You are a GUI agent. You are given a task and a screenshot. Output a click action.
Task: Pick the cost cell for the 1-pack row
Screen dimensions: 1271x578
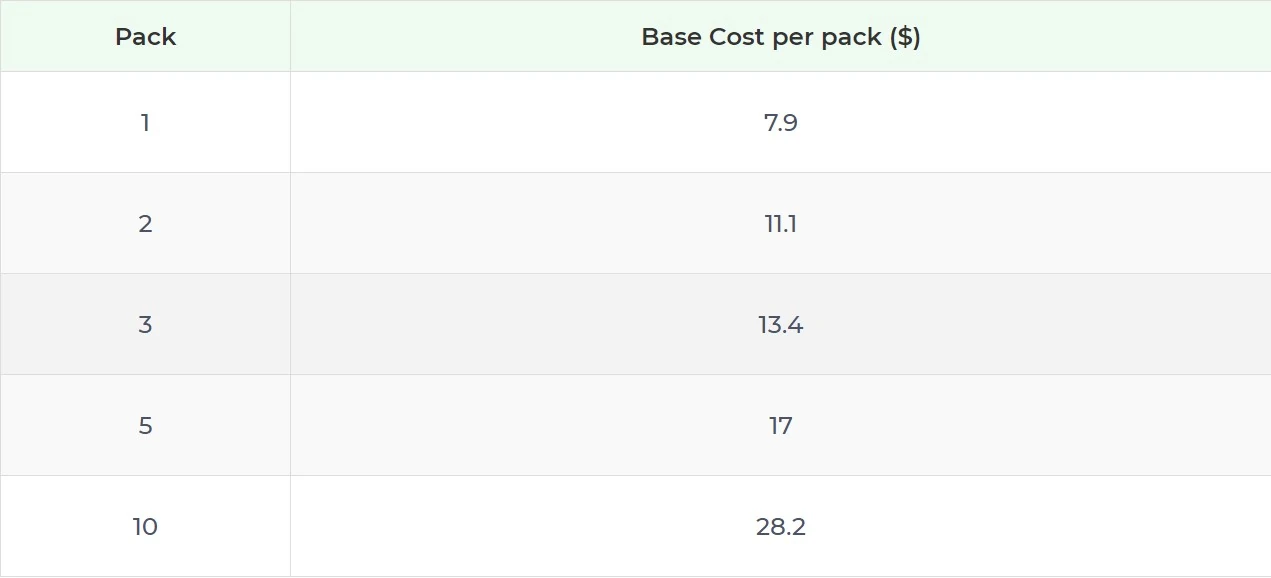[x=780, y=123]
